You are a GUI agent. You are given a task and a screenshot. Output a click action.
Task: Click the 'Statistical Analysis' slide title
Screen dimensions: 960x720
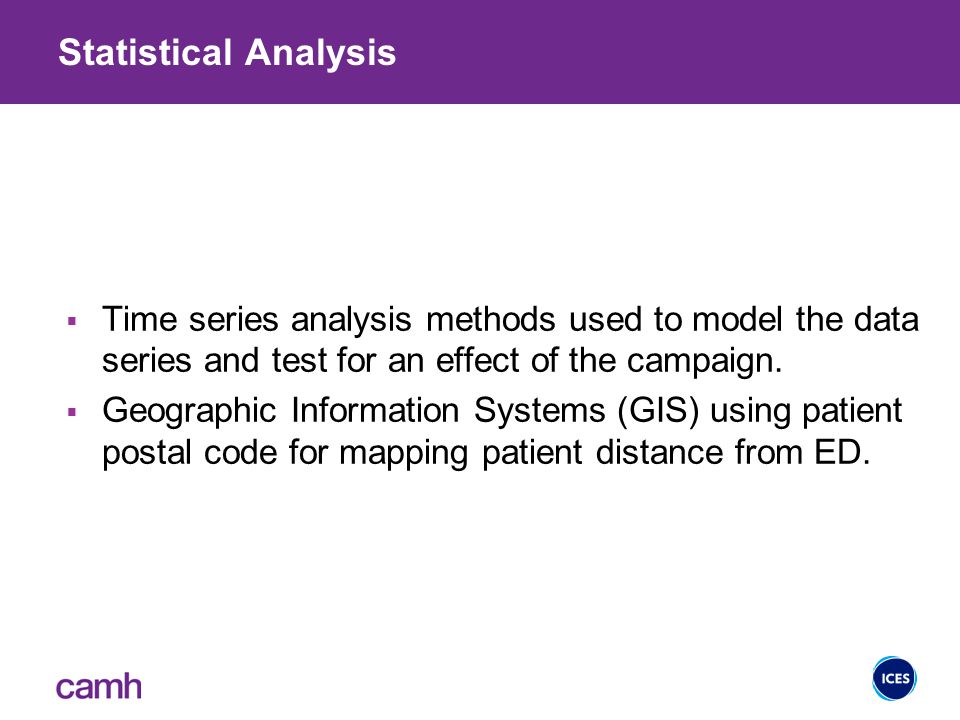pos(227,53)
